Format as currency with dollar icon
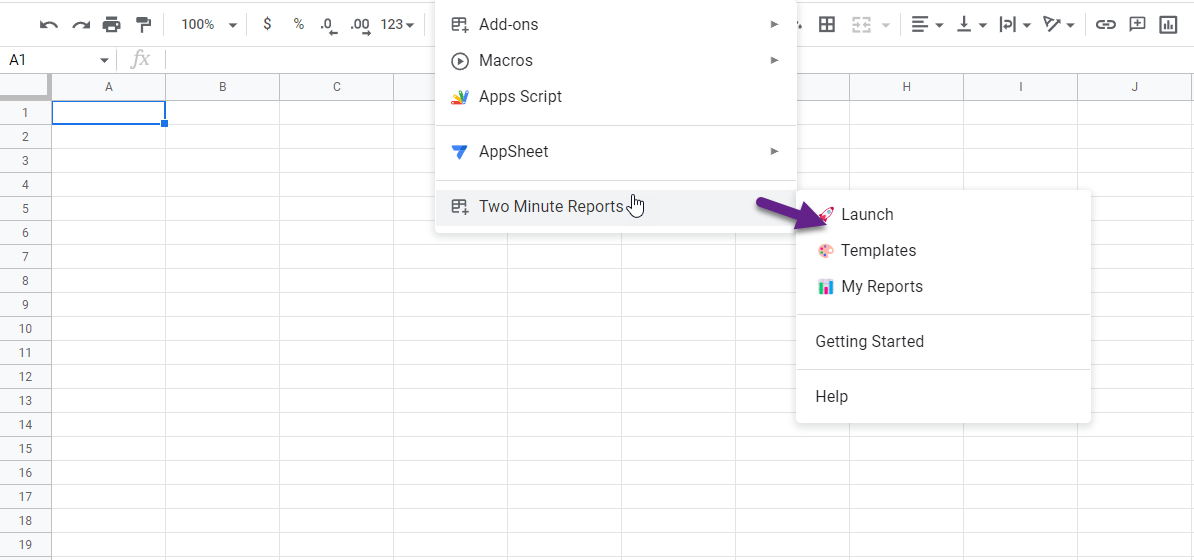Image resolution: width=1194 pixels, height=560 pixels. pyautogui.click(x=267, y=24)
